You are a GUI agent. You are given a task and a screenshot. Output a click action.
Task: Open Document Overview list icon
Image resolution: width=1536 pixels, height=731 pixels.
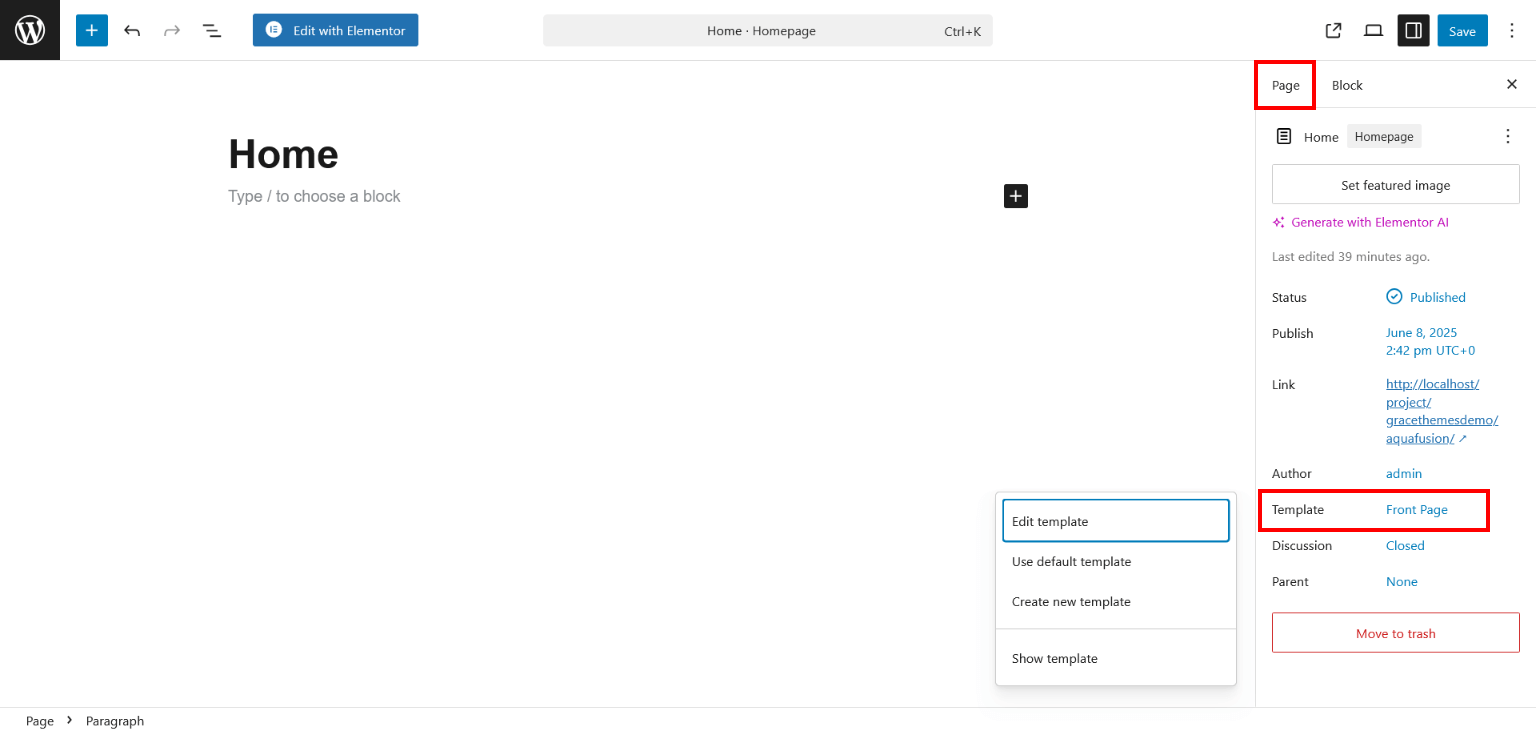pos(212,30)
